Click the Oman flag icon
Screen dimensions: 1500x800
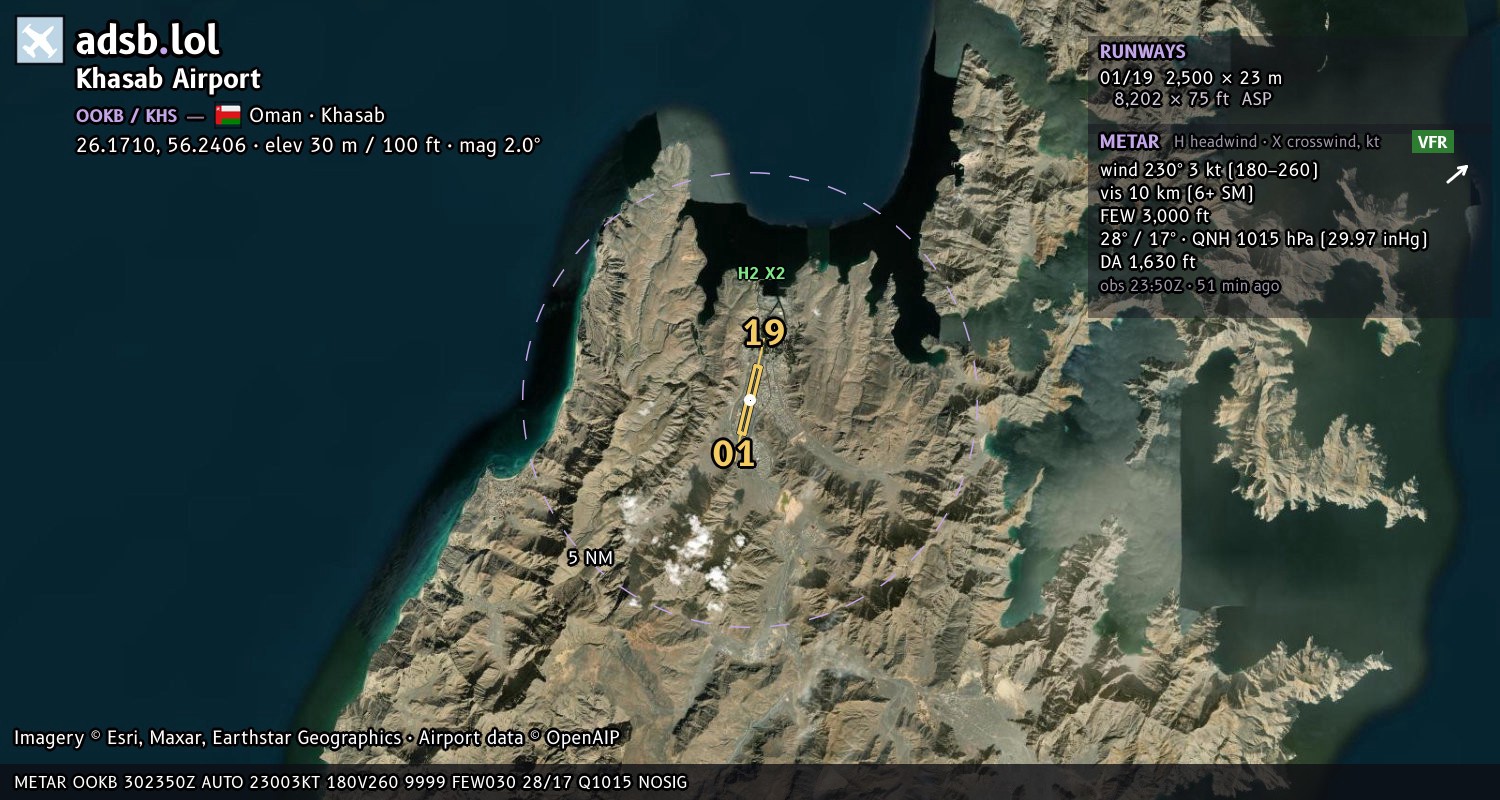pyautogui.click(x=228, y=115)
